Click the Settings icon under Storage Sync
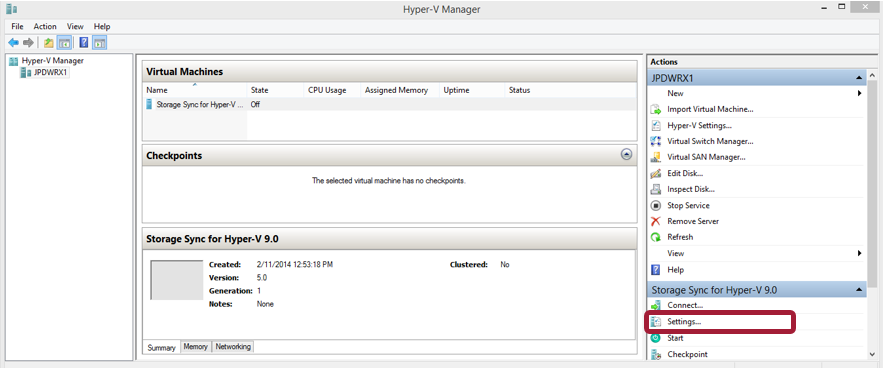883x368 pixels. 655,322
